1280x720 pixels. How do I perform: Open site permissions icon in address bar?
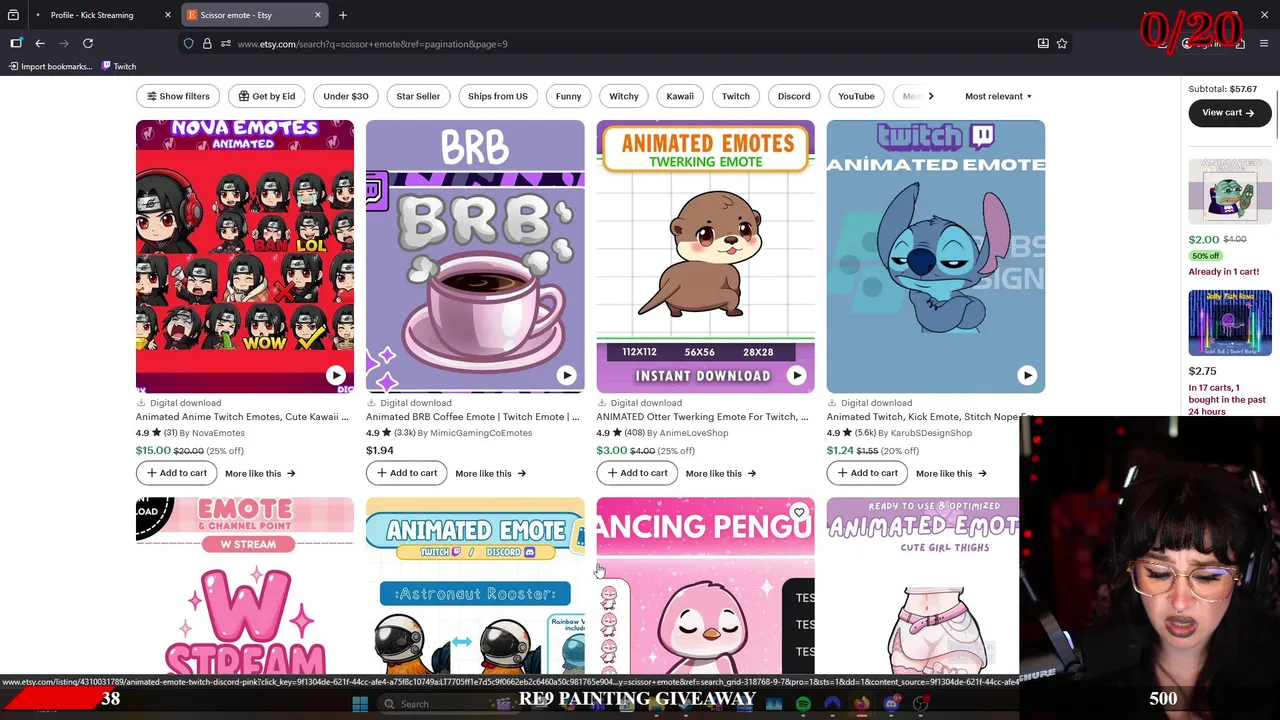(x=226, y=44)
